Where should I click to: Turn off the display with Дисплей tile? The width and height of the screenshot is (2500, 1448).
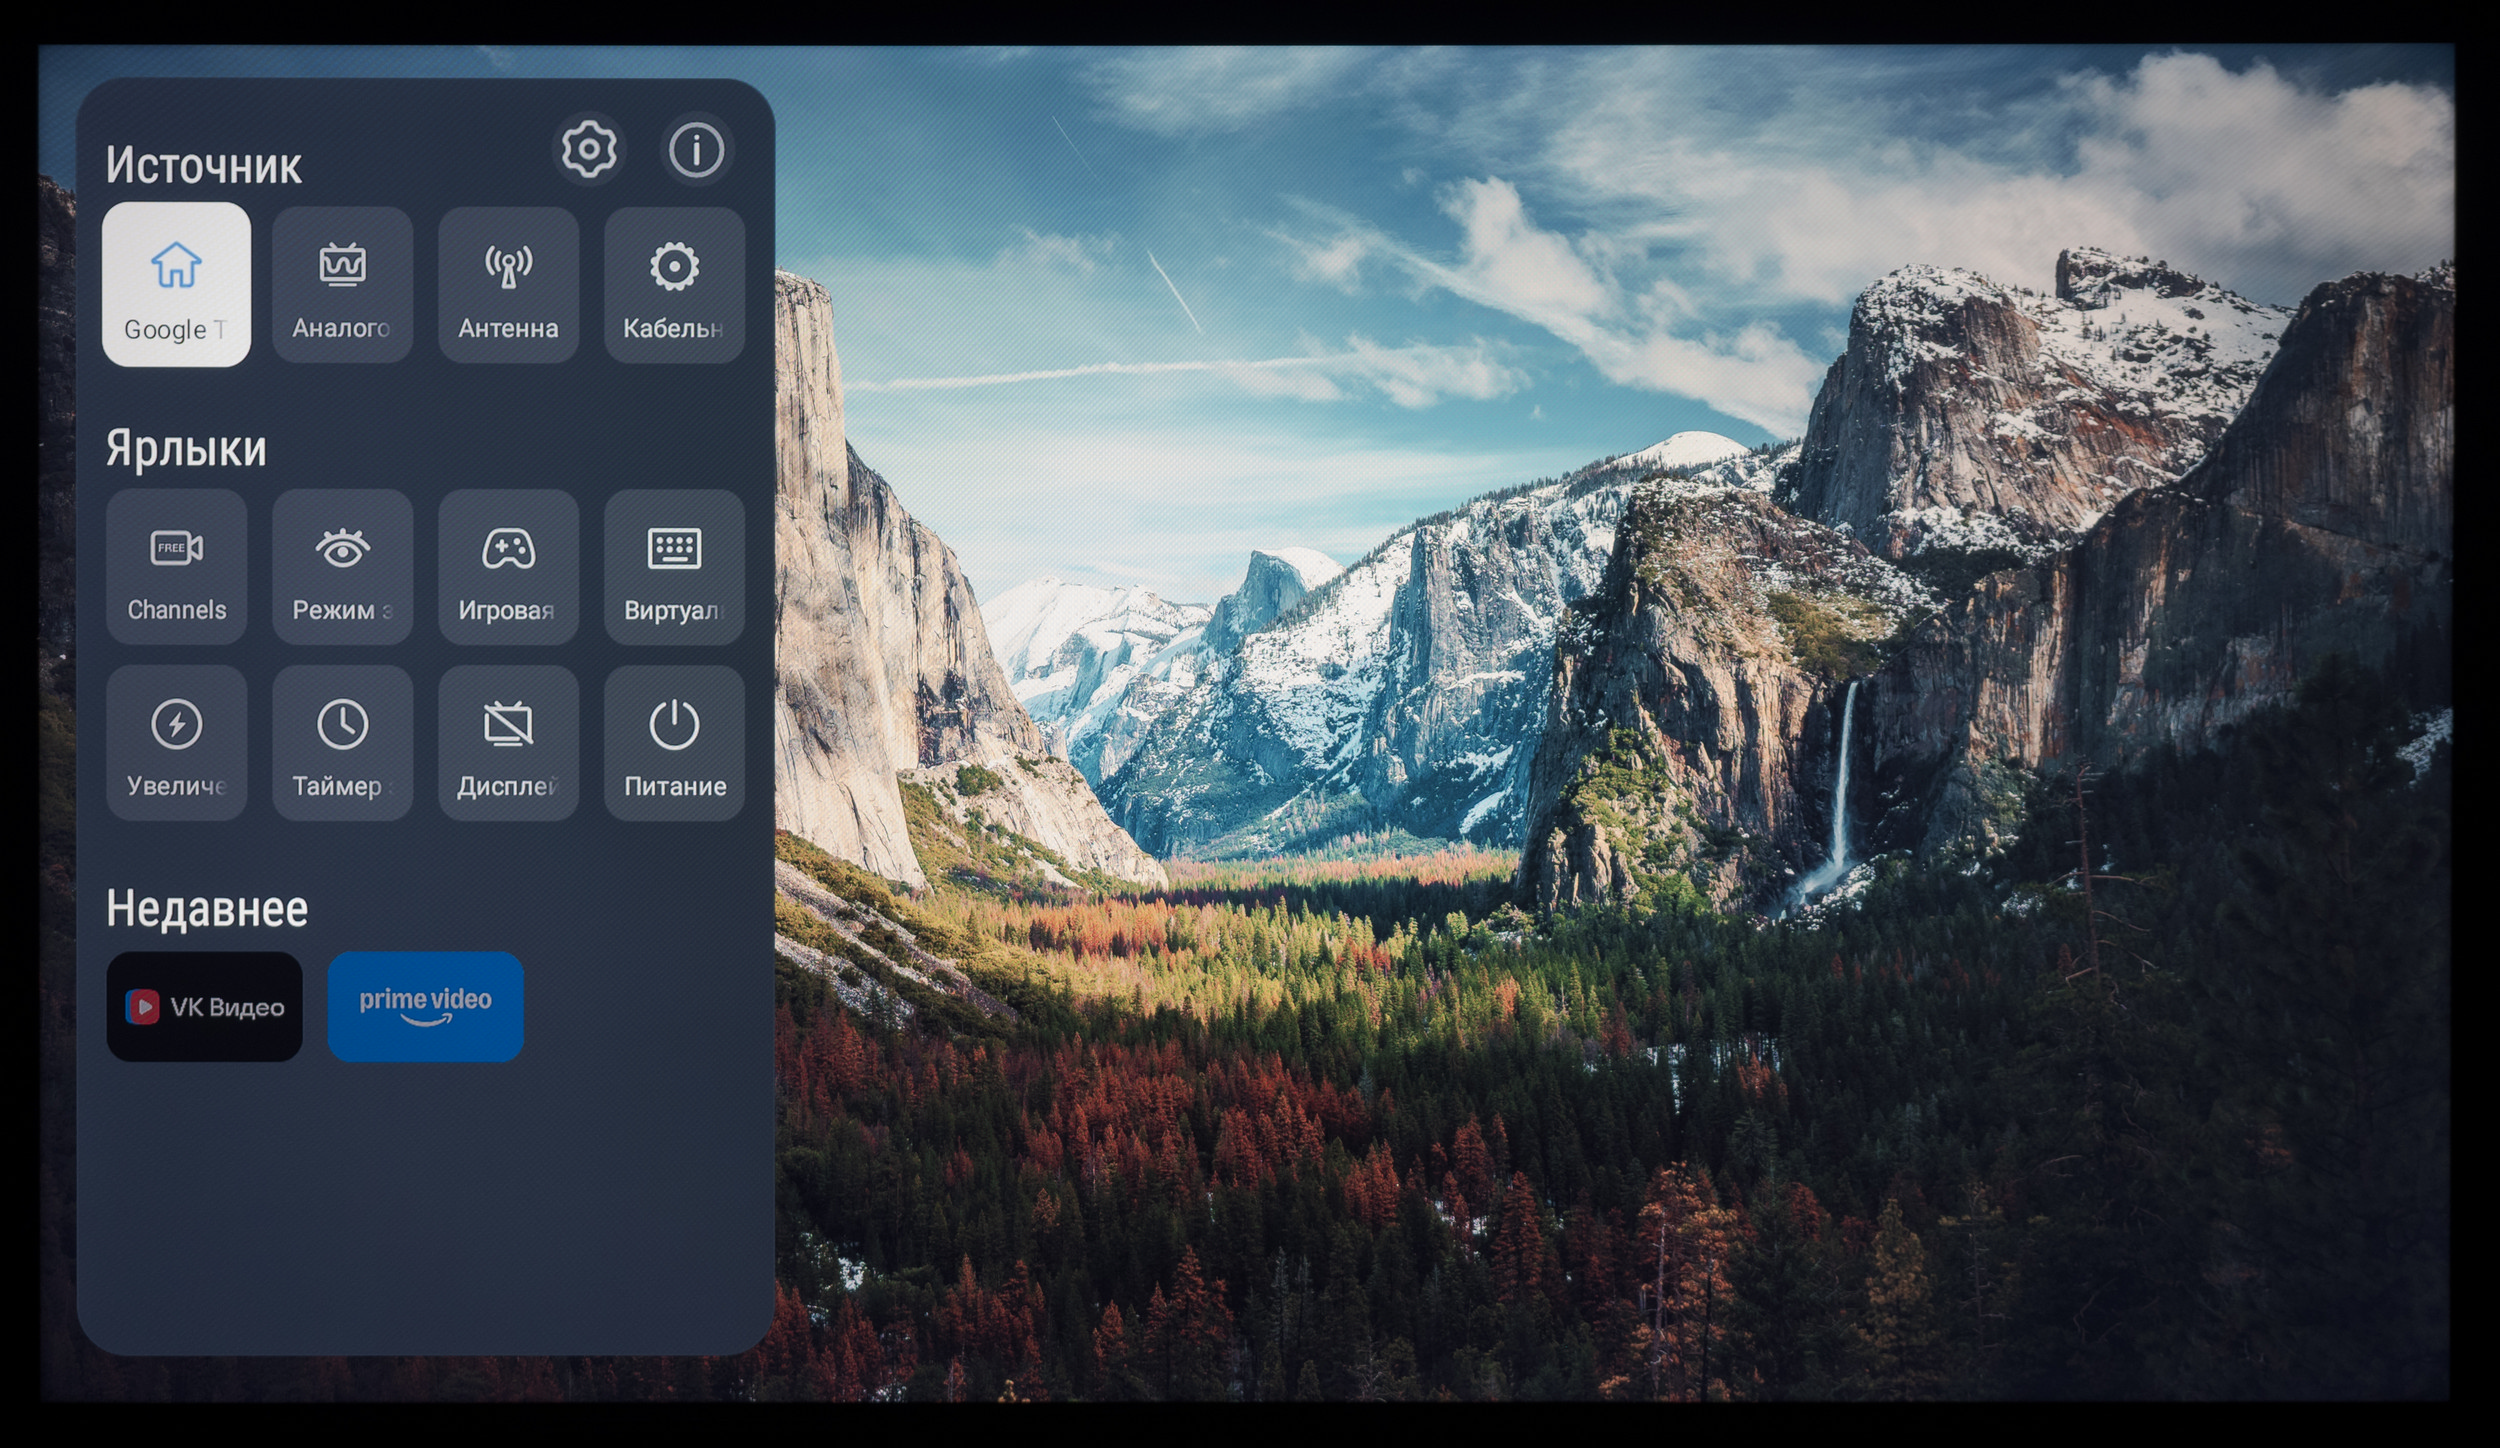[508, 743]
